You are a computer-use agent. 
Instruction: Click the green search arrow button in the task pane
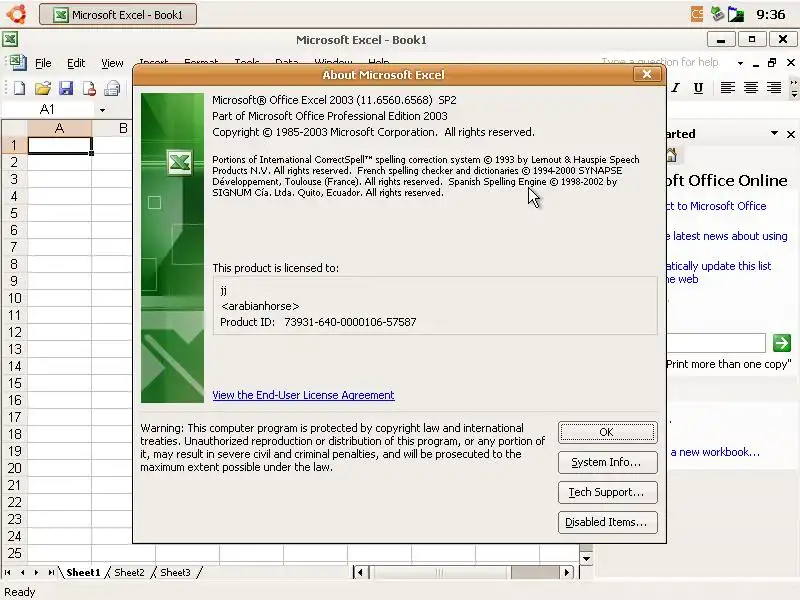pos(782,343)
